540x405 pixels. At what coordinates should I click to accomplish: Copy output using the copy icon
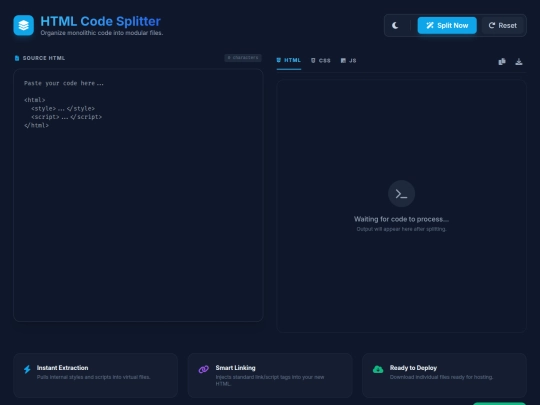click(502, 62)
